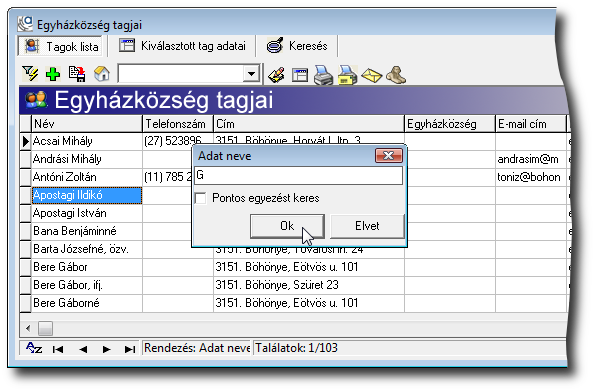This screenshot has width=606, height=391.
Task: Open the Kiválasztott tag adatai tab
Action: (182, 46)
